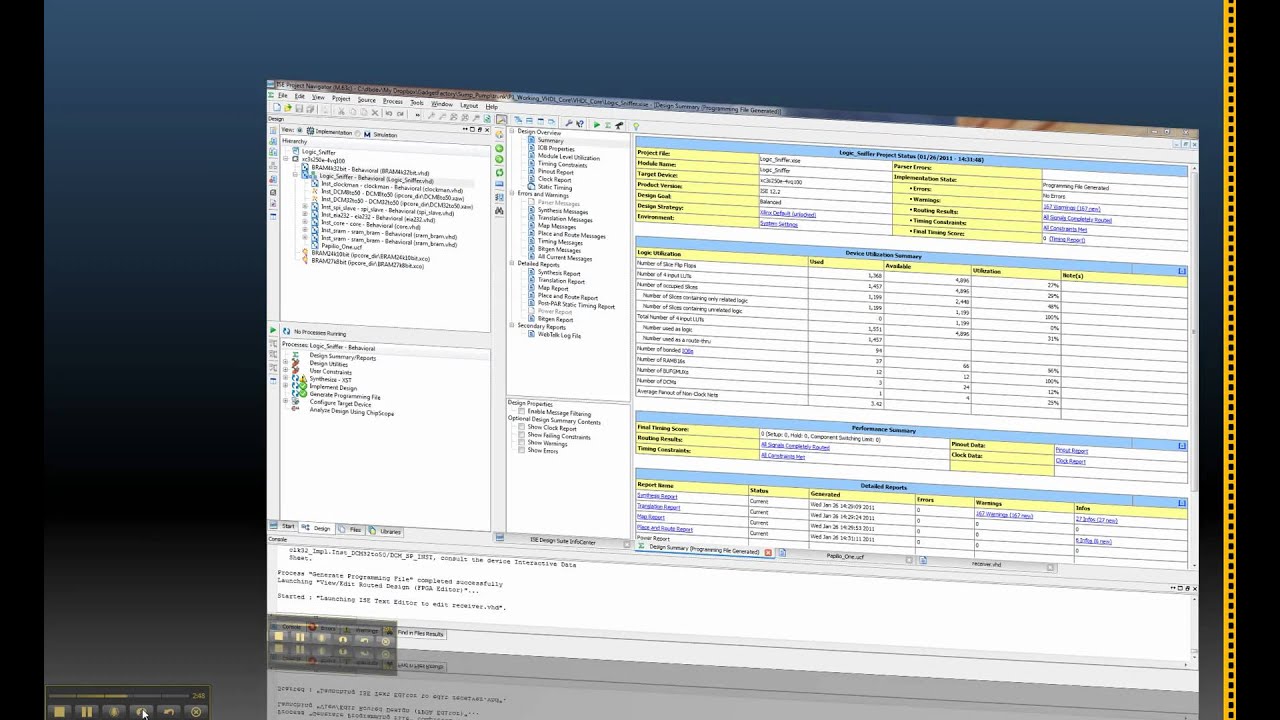The height and width of the screenshot is (720, 1280).
Task: Select WebTalk Log File item
Action: 559,335
